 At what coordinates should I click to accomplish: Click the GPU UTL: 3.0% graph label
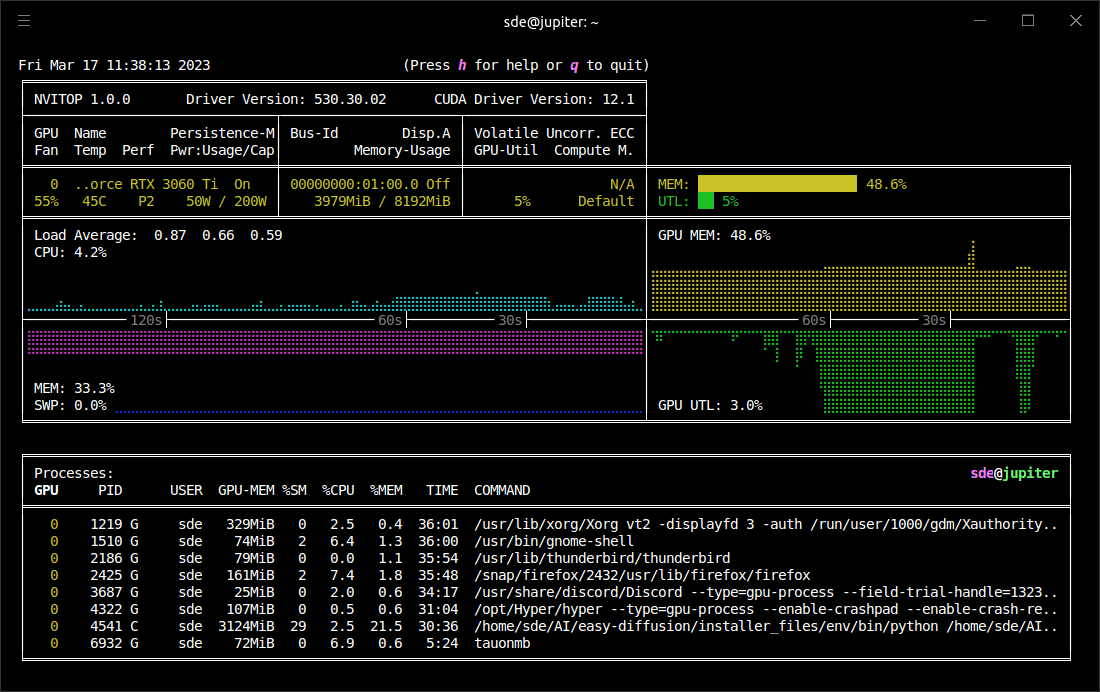(710, 405)
